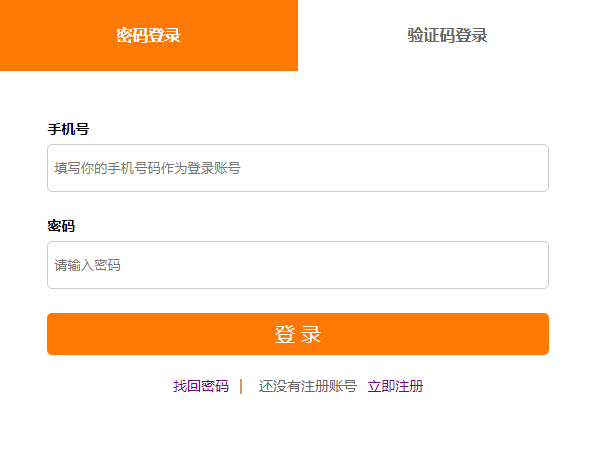Click the 手机号 field label
Screen dimensions: 595x462
click(x=68, y=129)
